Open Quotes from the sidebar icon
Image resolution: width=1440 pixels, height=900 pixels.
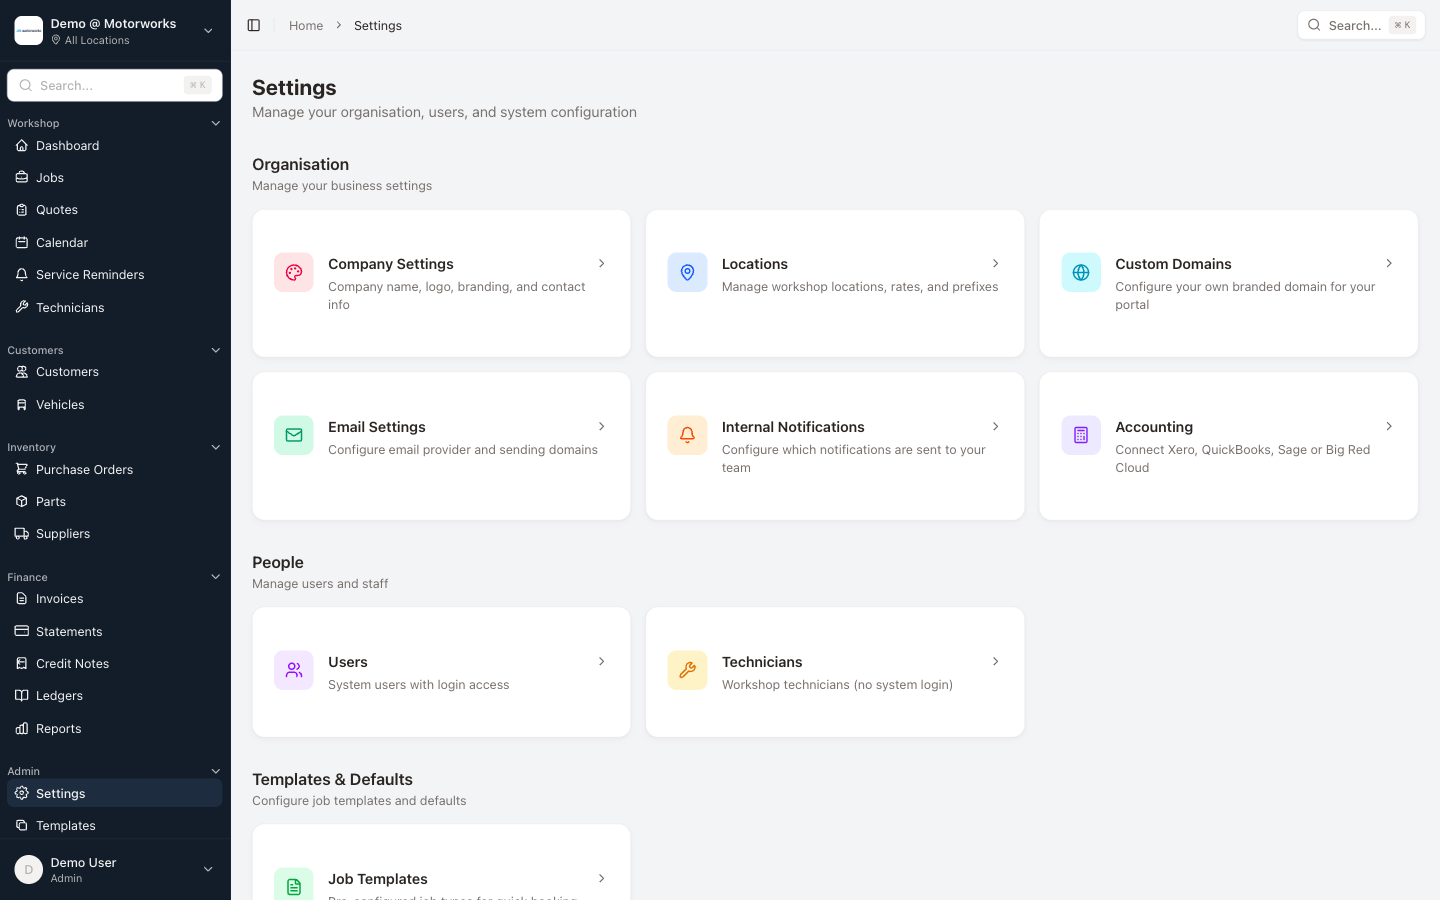(x=20, y=209)
